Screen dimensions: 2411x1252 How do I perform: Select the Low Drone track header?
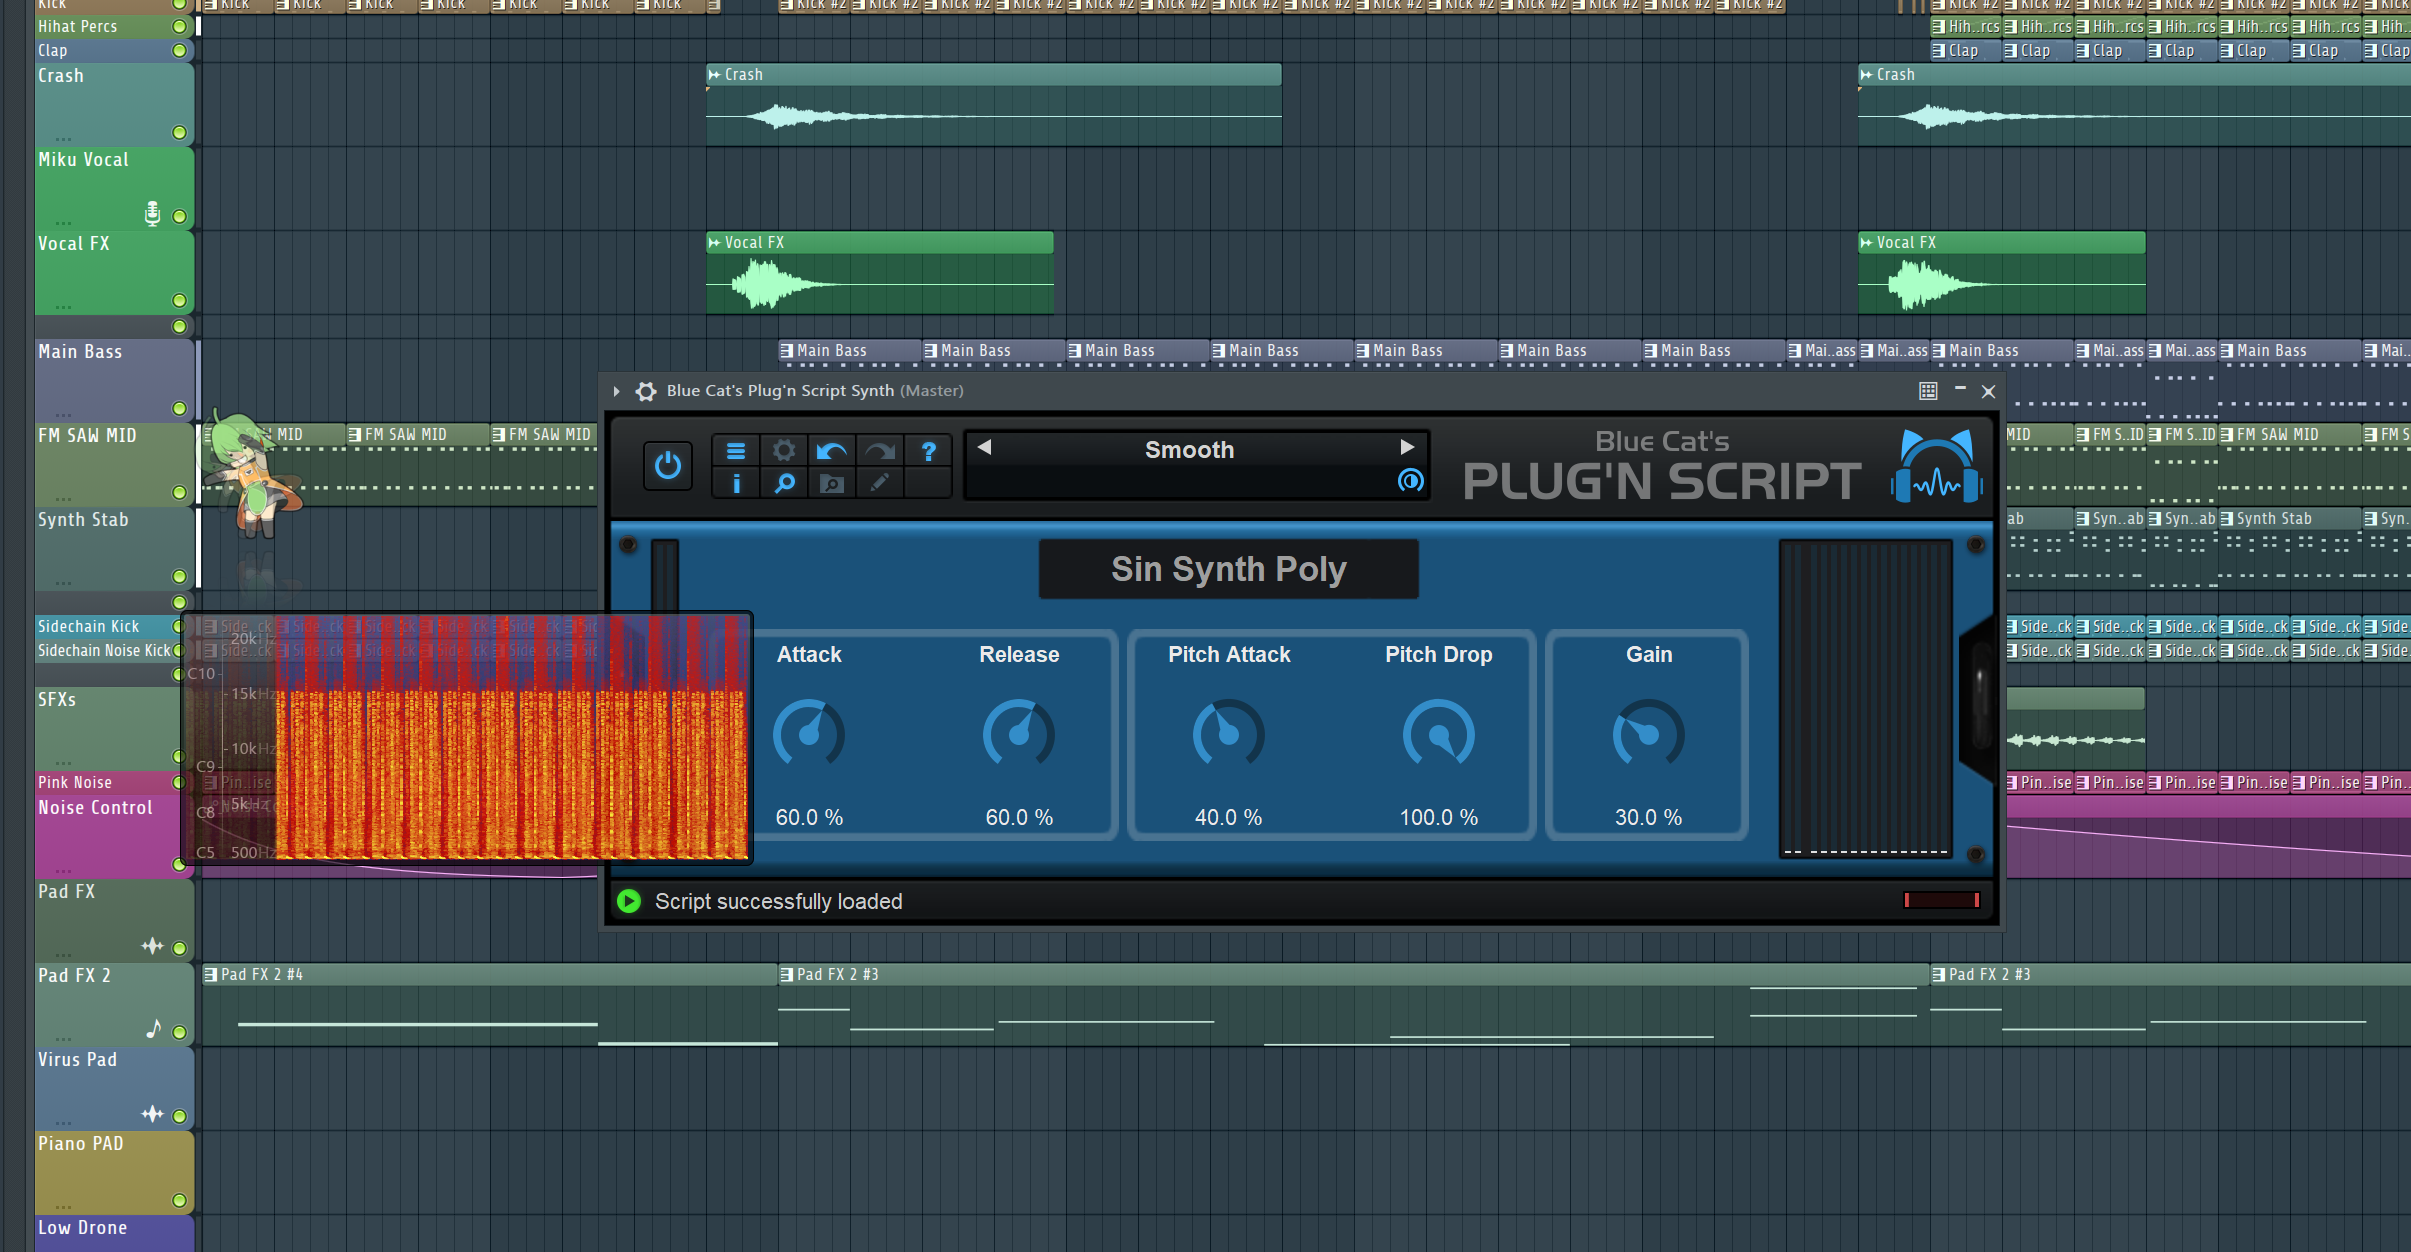coord(115,1233)
